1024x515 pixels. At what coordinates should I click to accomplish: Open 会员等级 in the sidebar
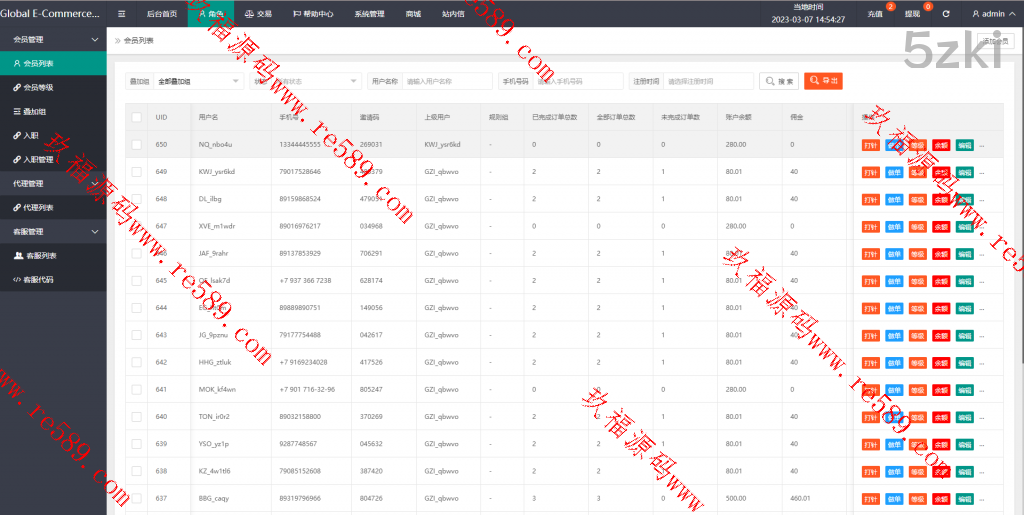tap(39, 87)
